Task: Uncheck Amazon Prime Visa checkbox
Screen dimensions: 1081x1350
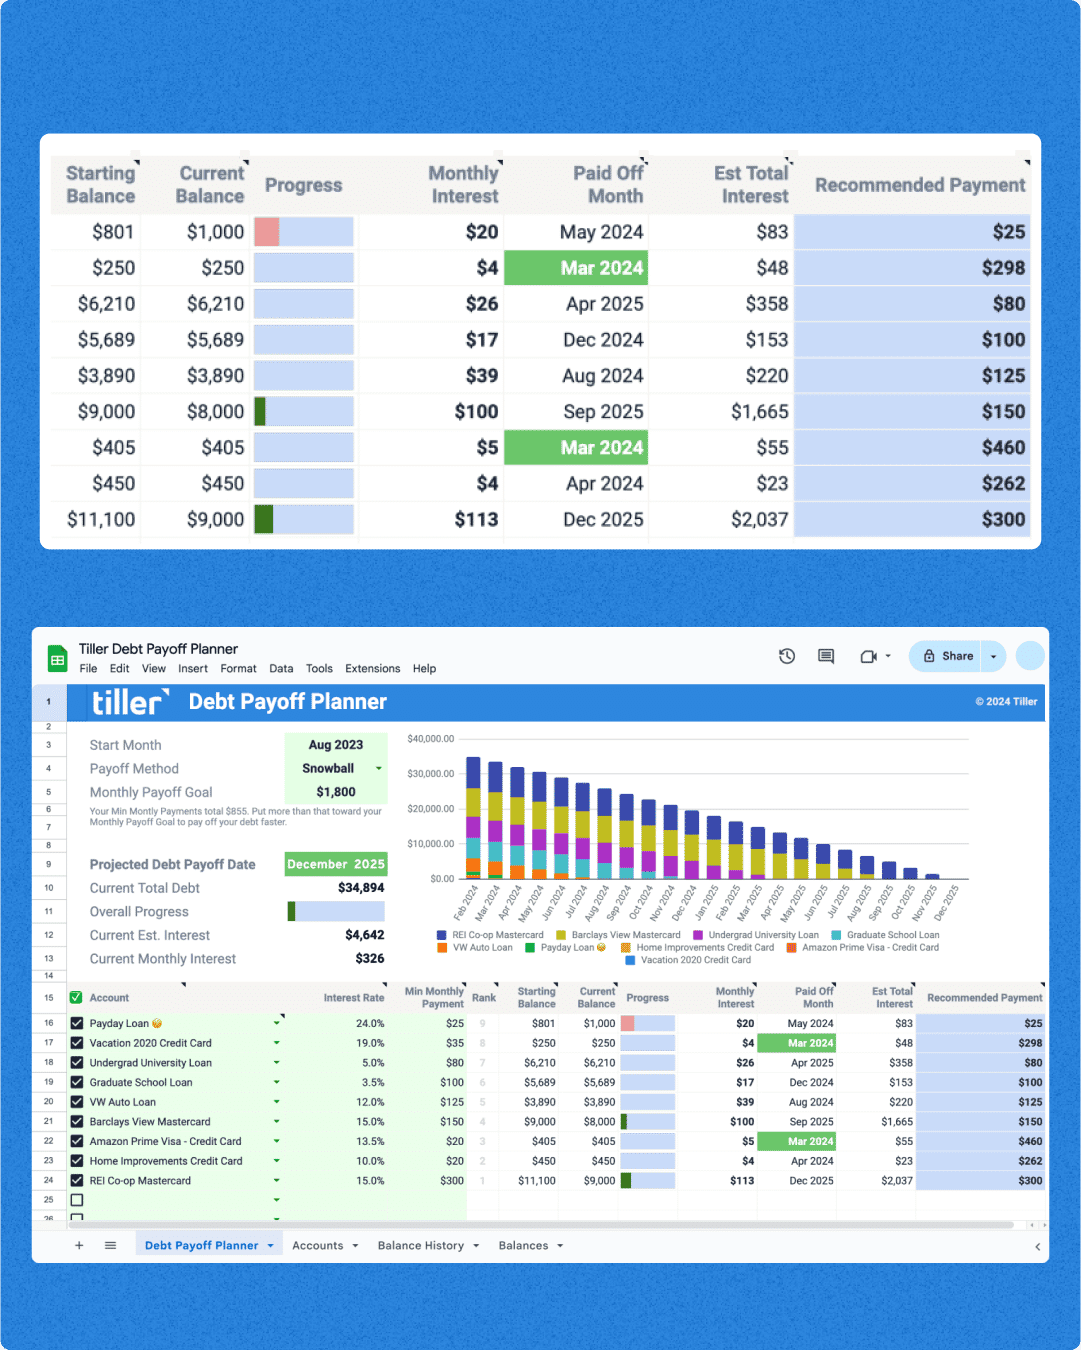Action: pyautogui.click(x=76, y=1141)
